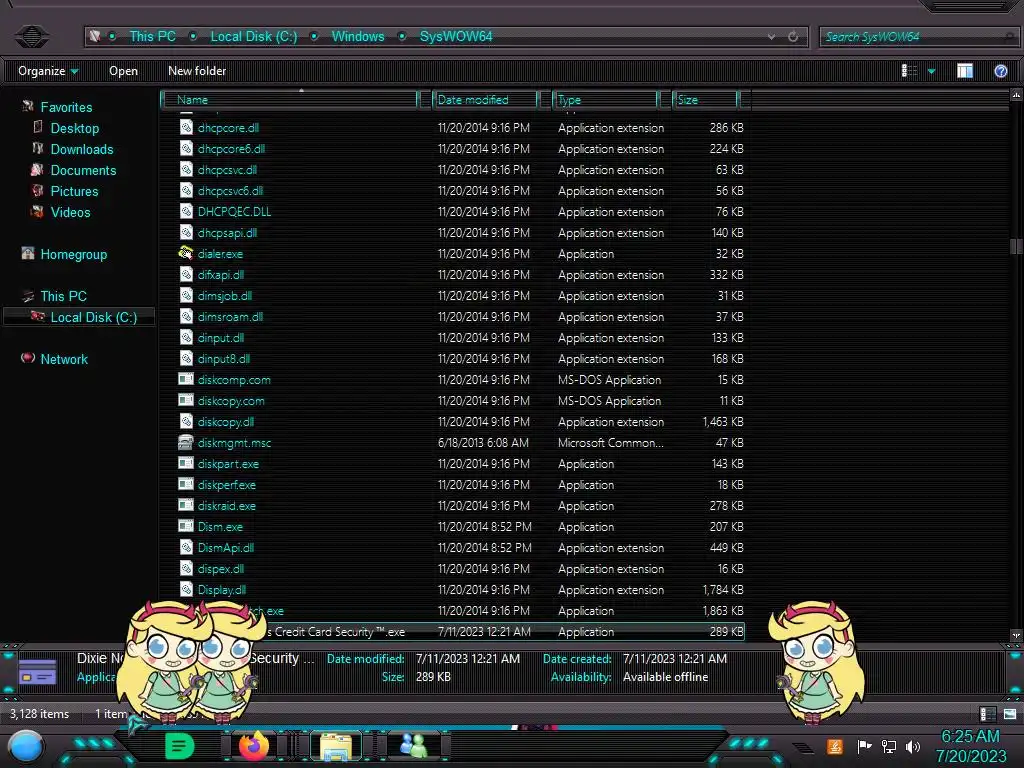Open Pictures in navigation pane
Viewport: 1024px width, 768px height.
(74, 191)
